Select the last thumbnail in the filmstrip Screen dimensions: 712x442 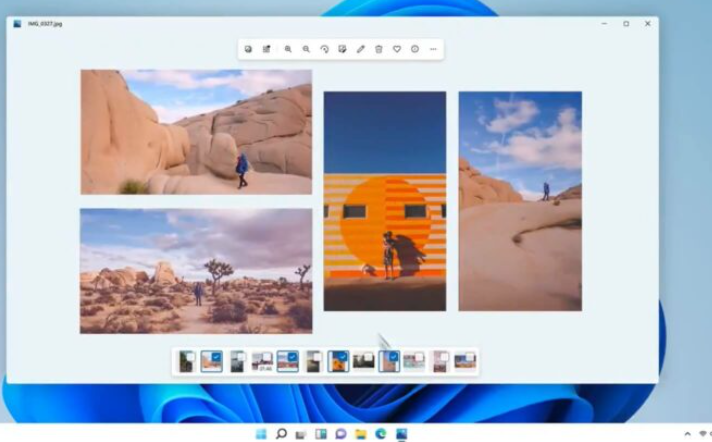[465, 361]
